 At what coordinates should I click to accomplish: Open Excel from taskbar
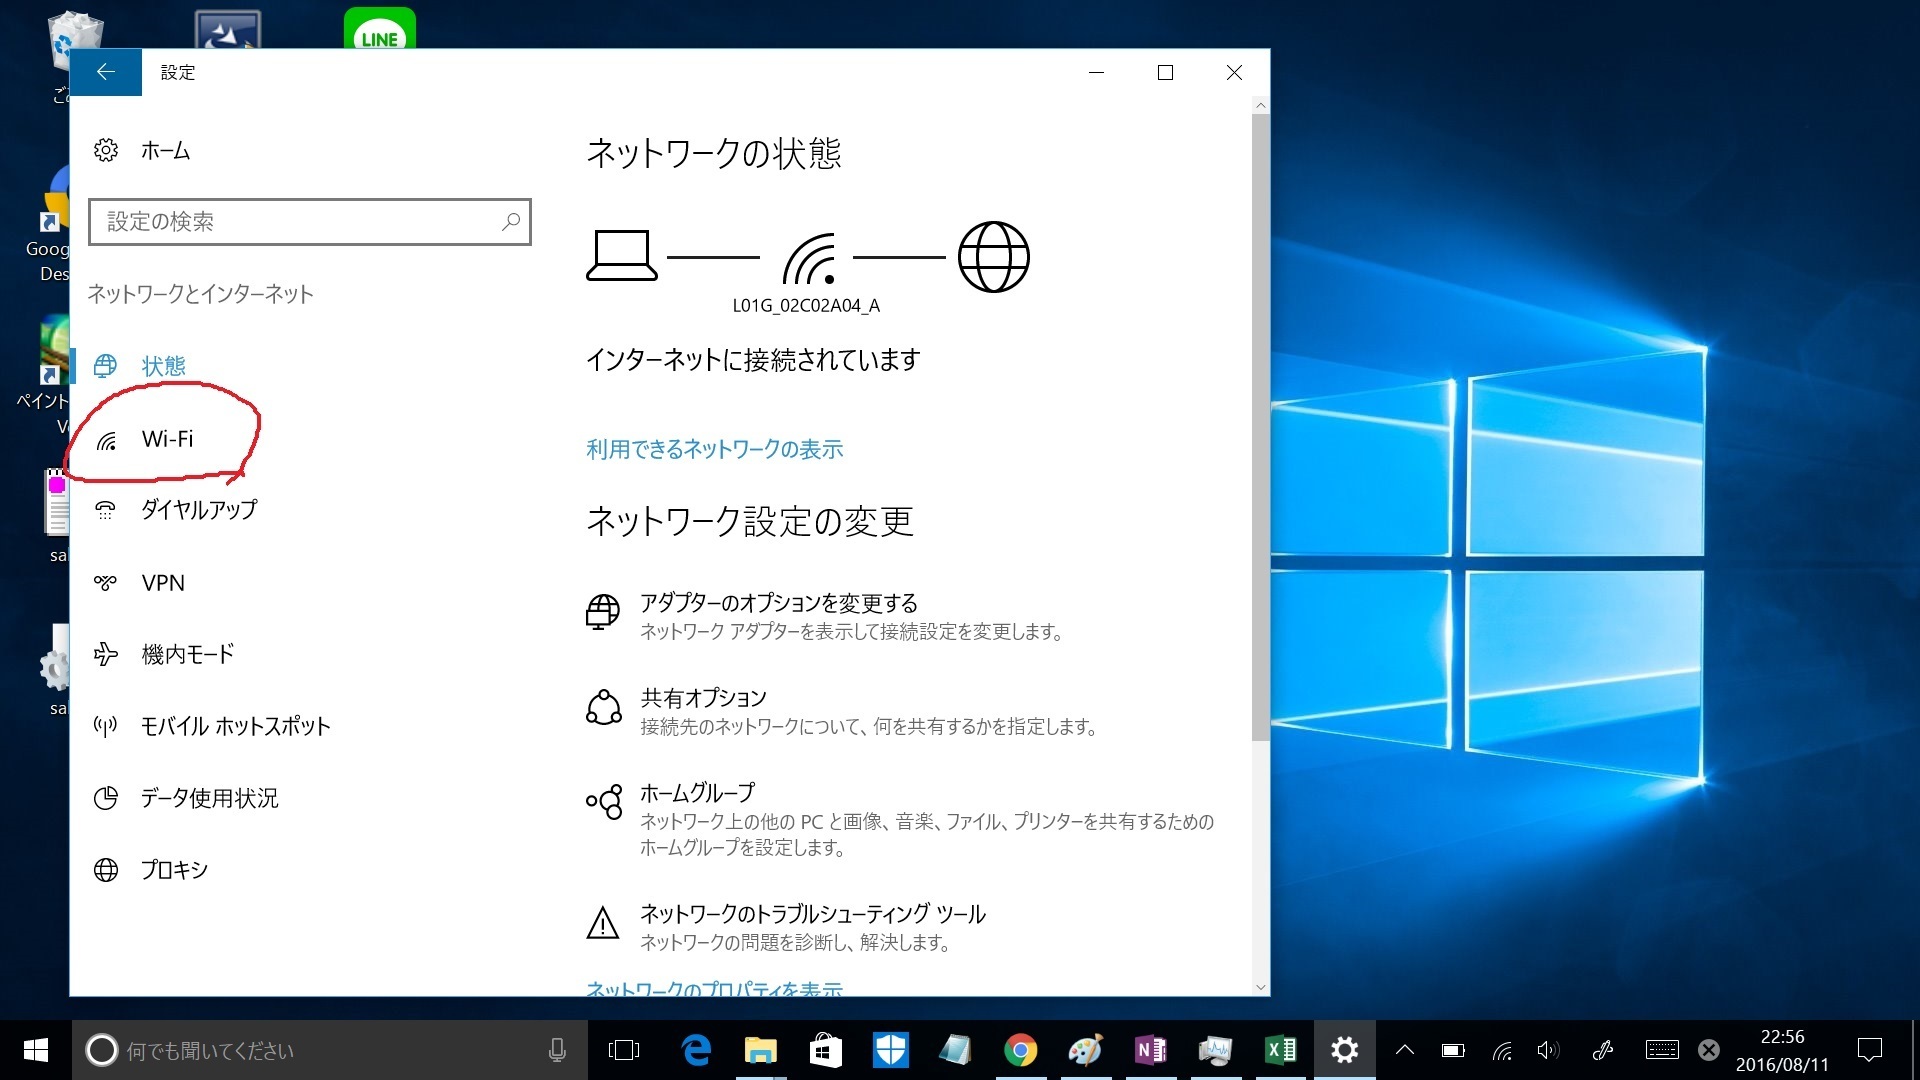(1280, 1050)
